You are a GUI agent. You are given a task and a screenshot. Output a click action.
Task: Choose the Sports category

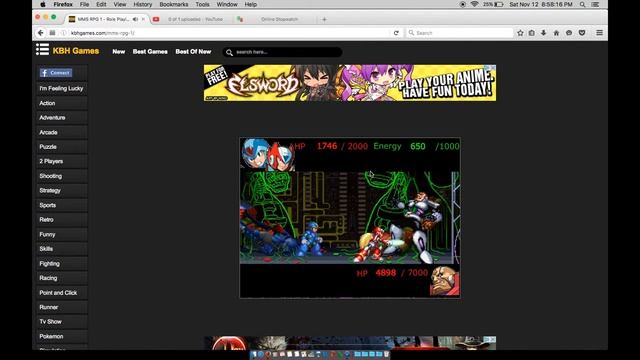(x=62, y=205)
